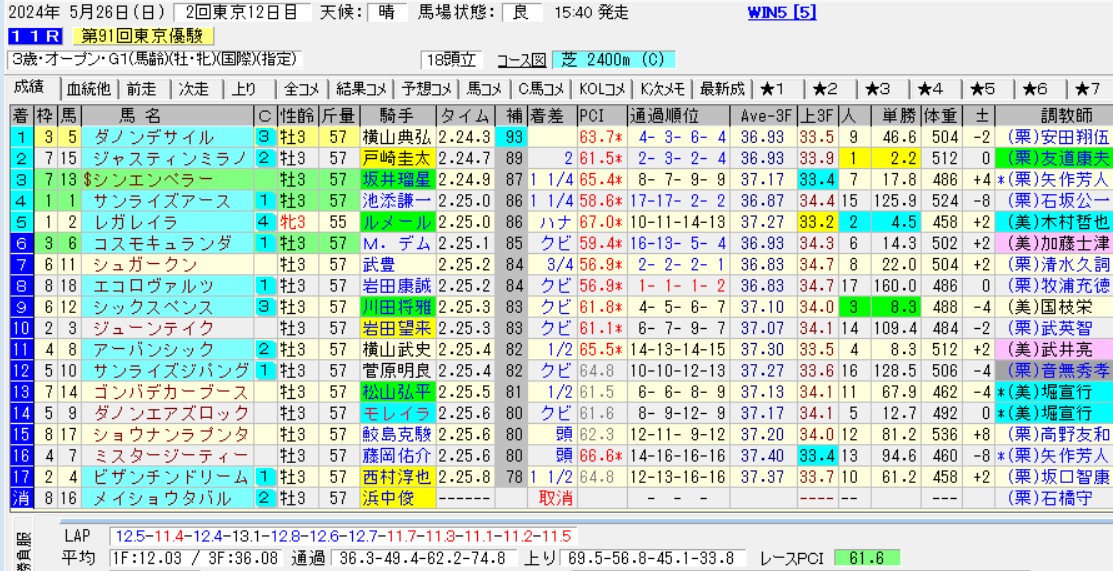Click jockey 戸崎圭太
Viewport: 1113px width, 571px height.
coord(398,158)
